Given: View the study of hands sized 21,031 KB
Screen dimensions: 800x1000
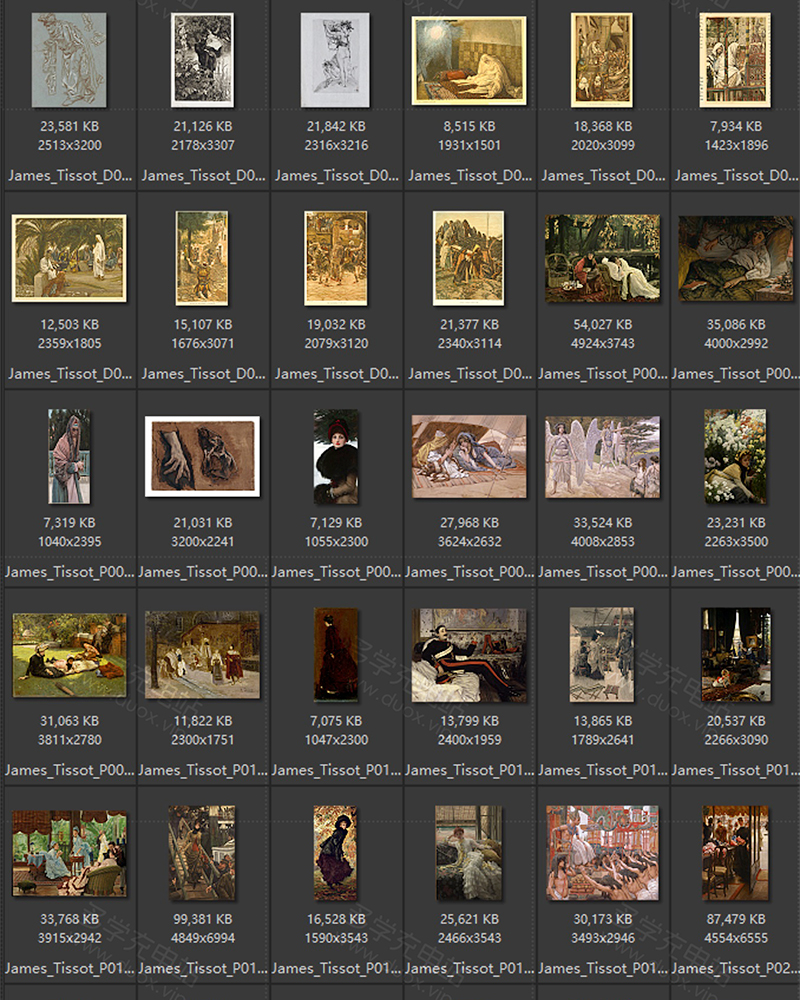Looking at the screenshot, I should click(203, 455).
